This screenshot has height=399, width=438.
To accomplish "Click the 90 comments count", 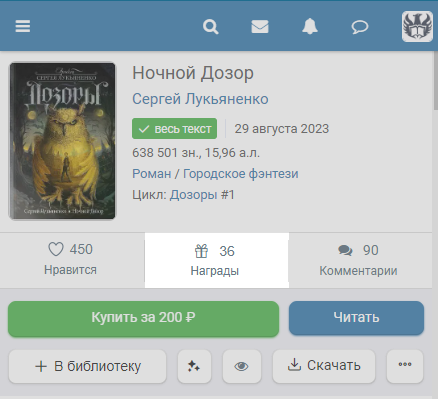I will [x=371, y=250].
